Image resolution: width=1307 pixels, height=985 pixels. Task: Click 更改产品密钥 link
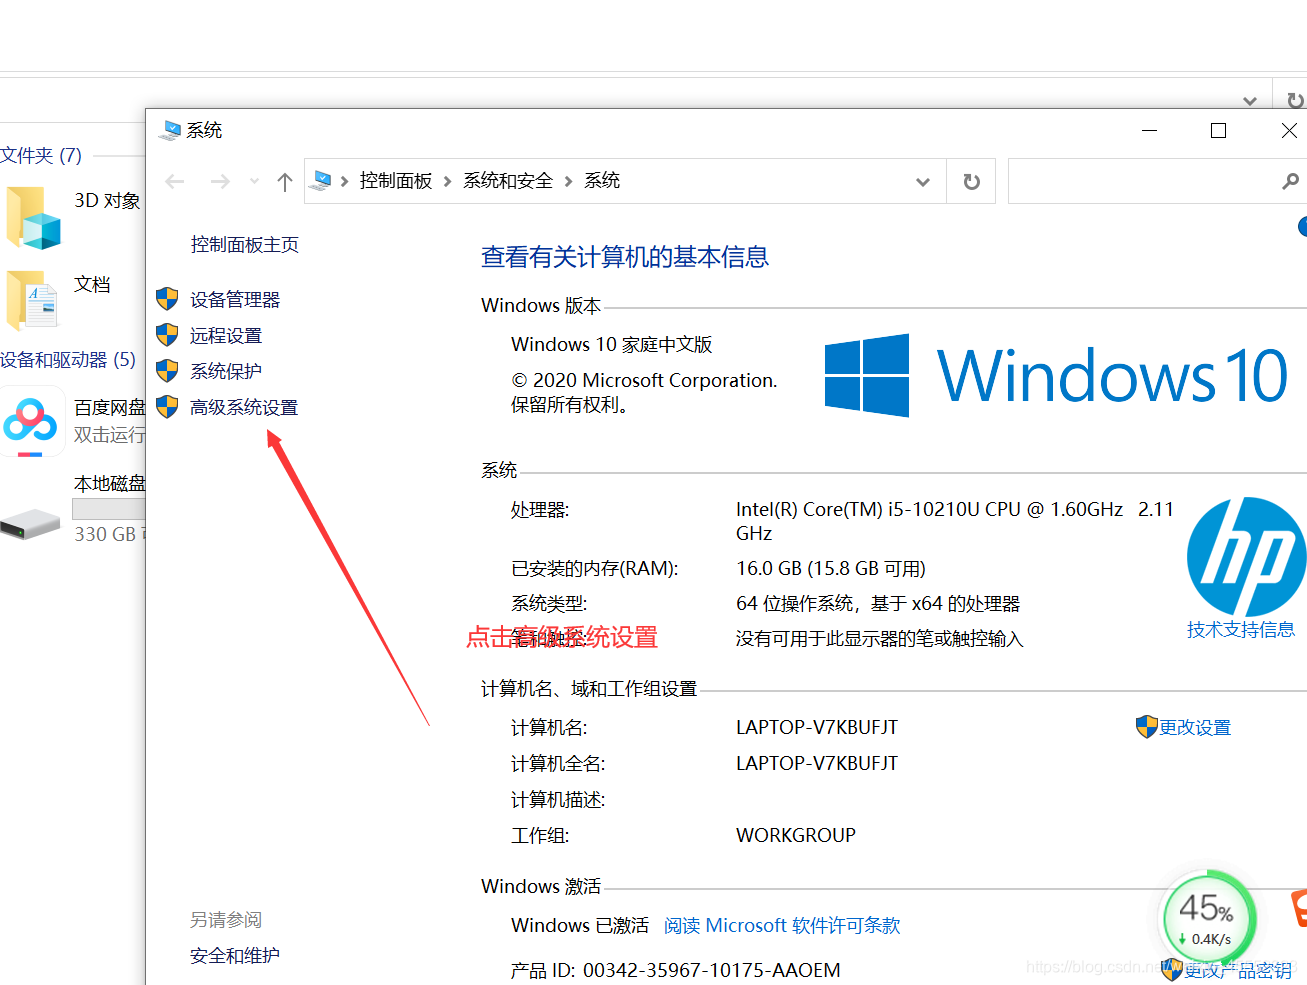pyautogui.click(x=1238, y=971)
